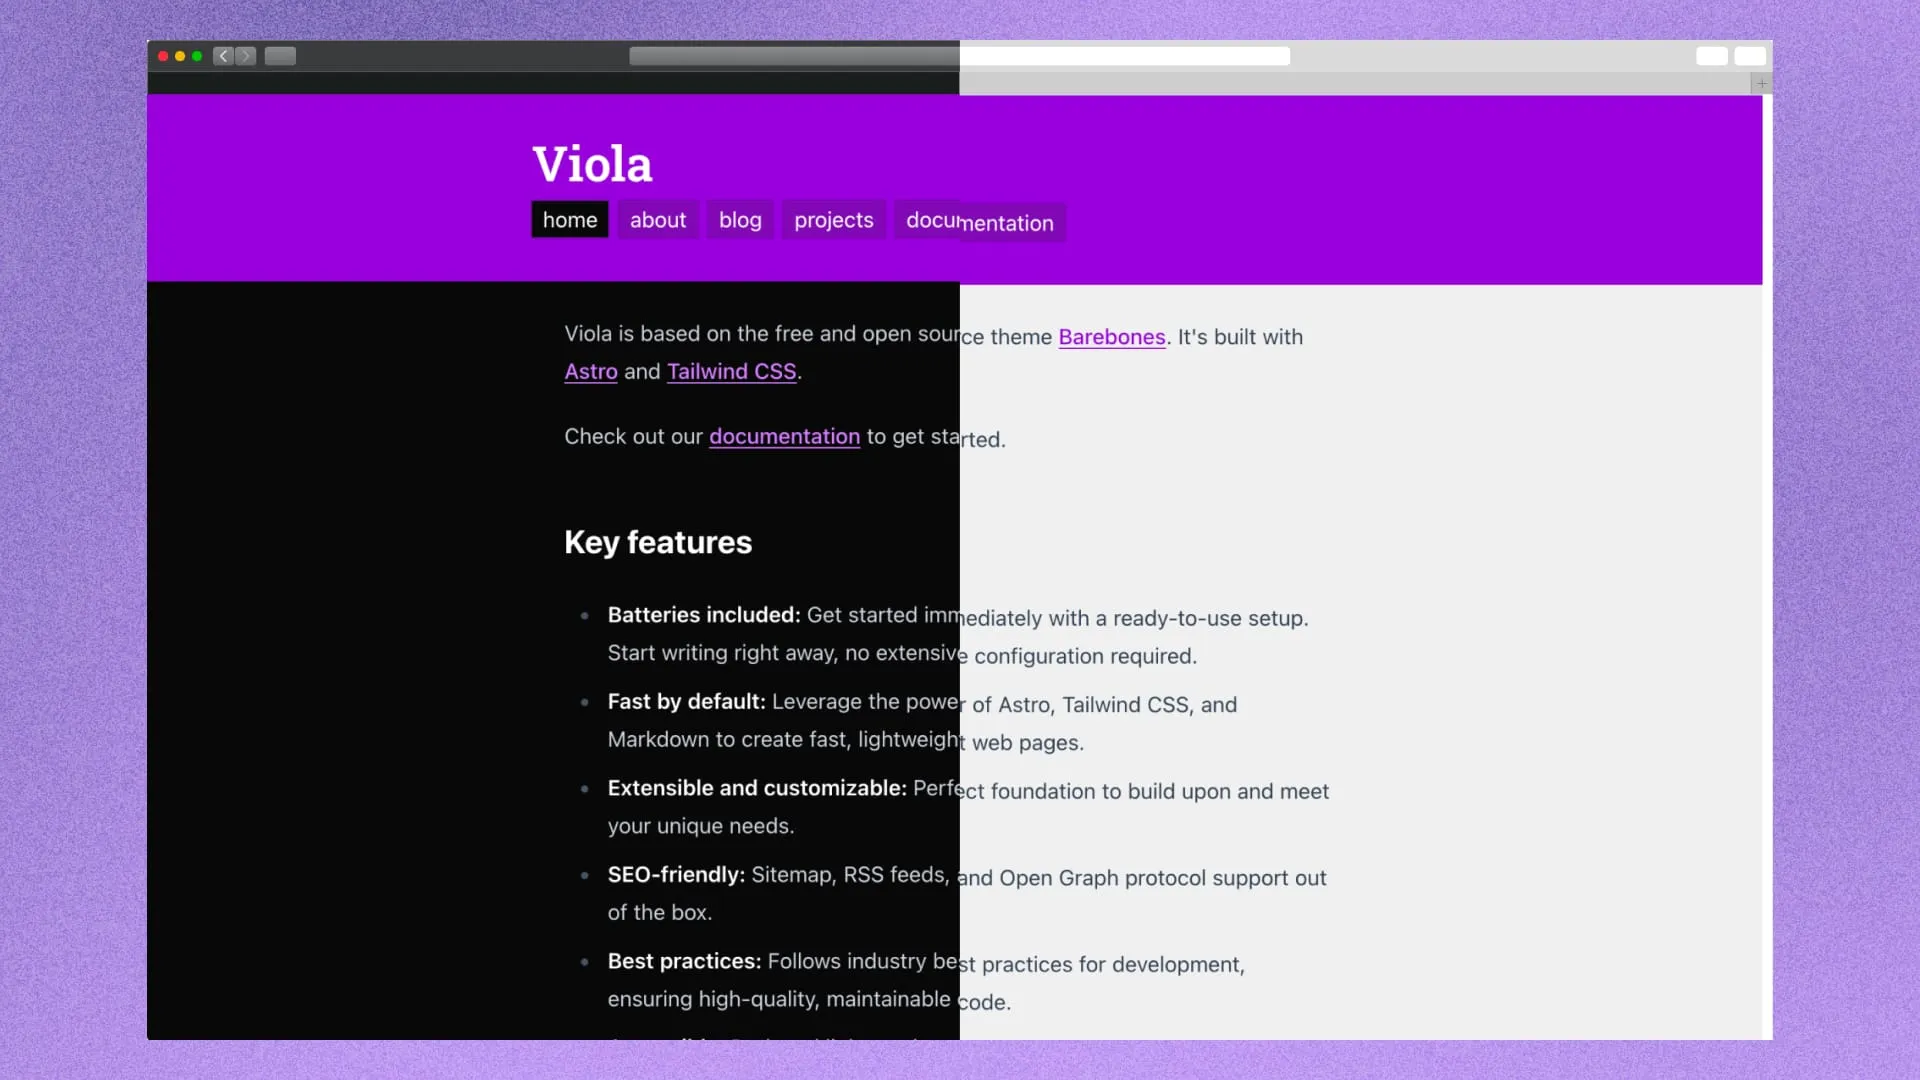Navigate to the home tab
Viewport: 1920px width, 1080px height.
(x=570, y=219)
